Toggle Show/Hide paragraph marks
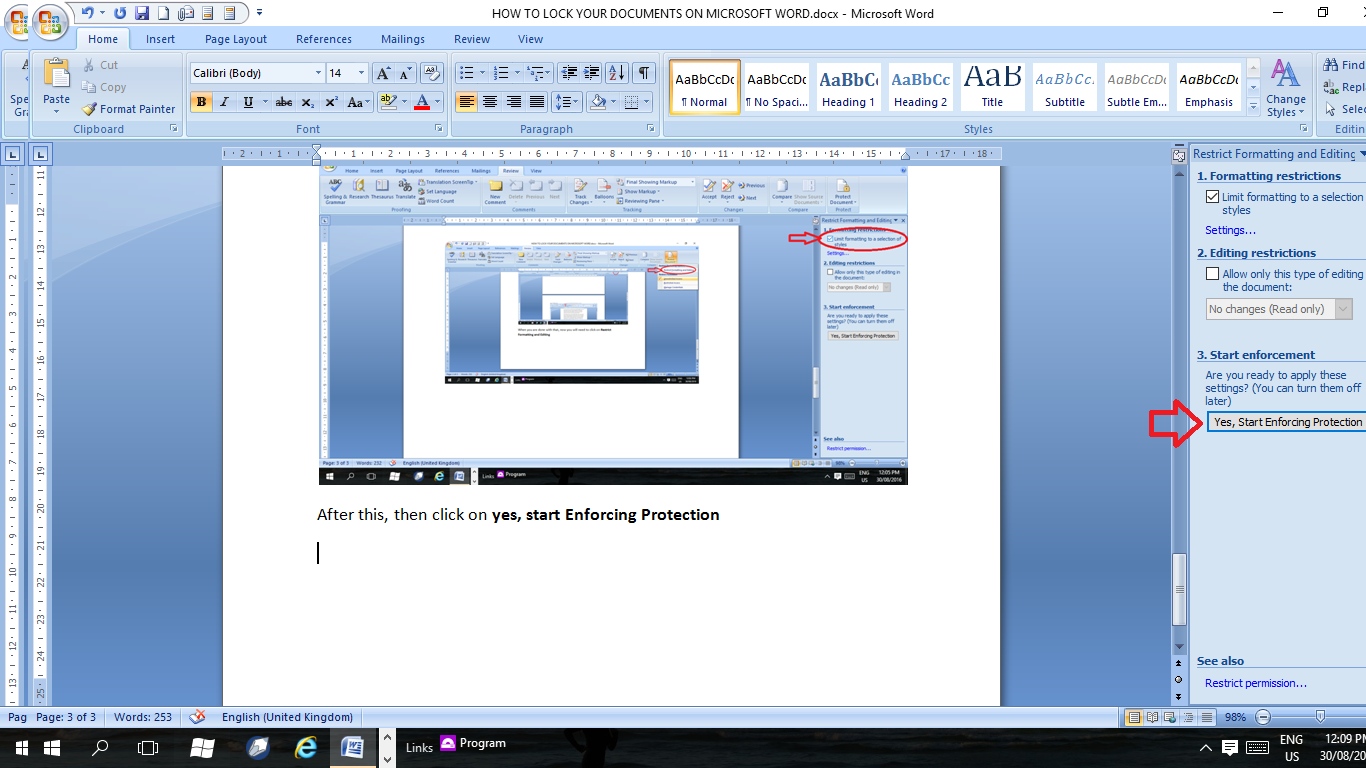 (x=644, y=73)
